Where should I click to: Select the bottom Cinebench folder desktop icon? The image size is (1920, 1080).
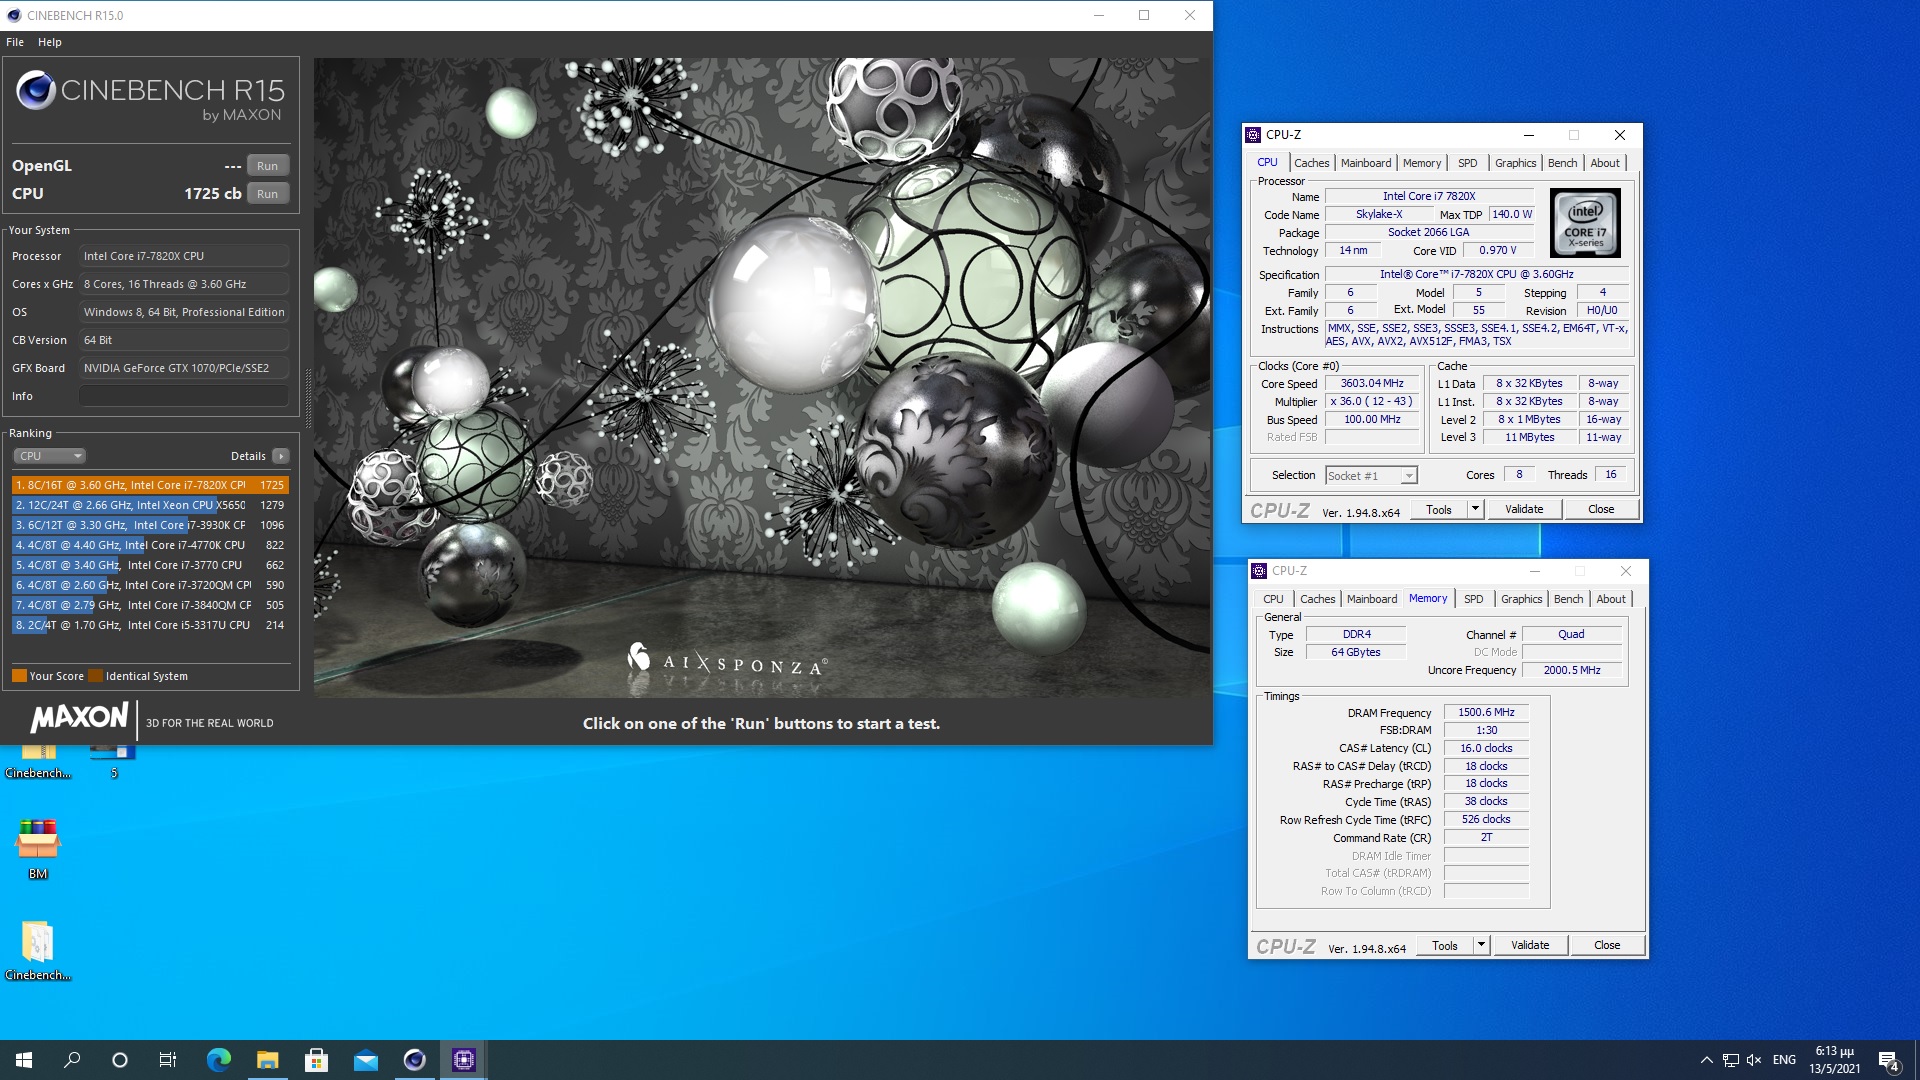38,950
